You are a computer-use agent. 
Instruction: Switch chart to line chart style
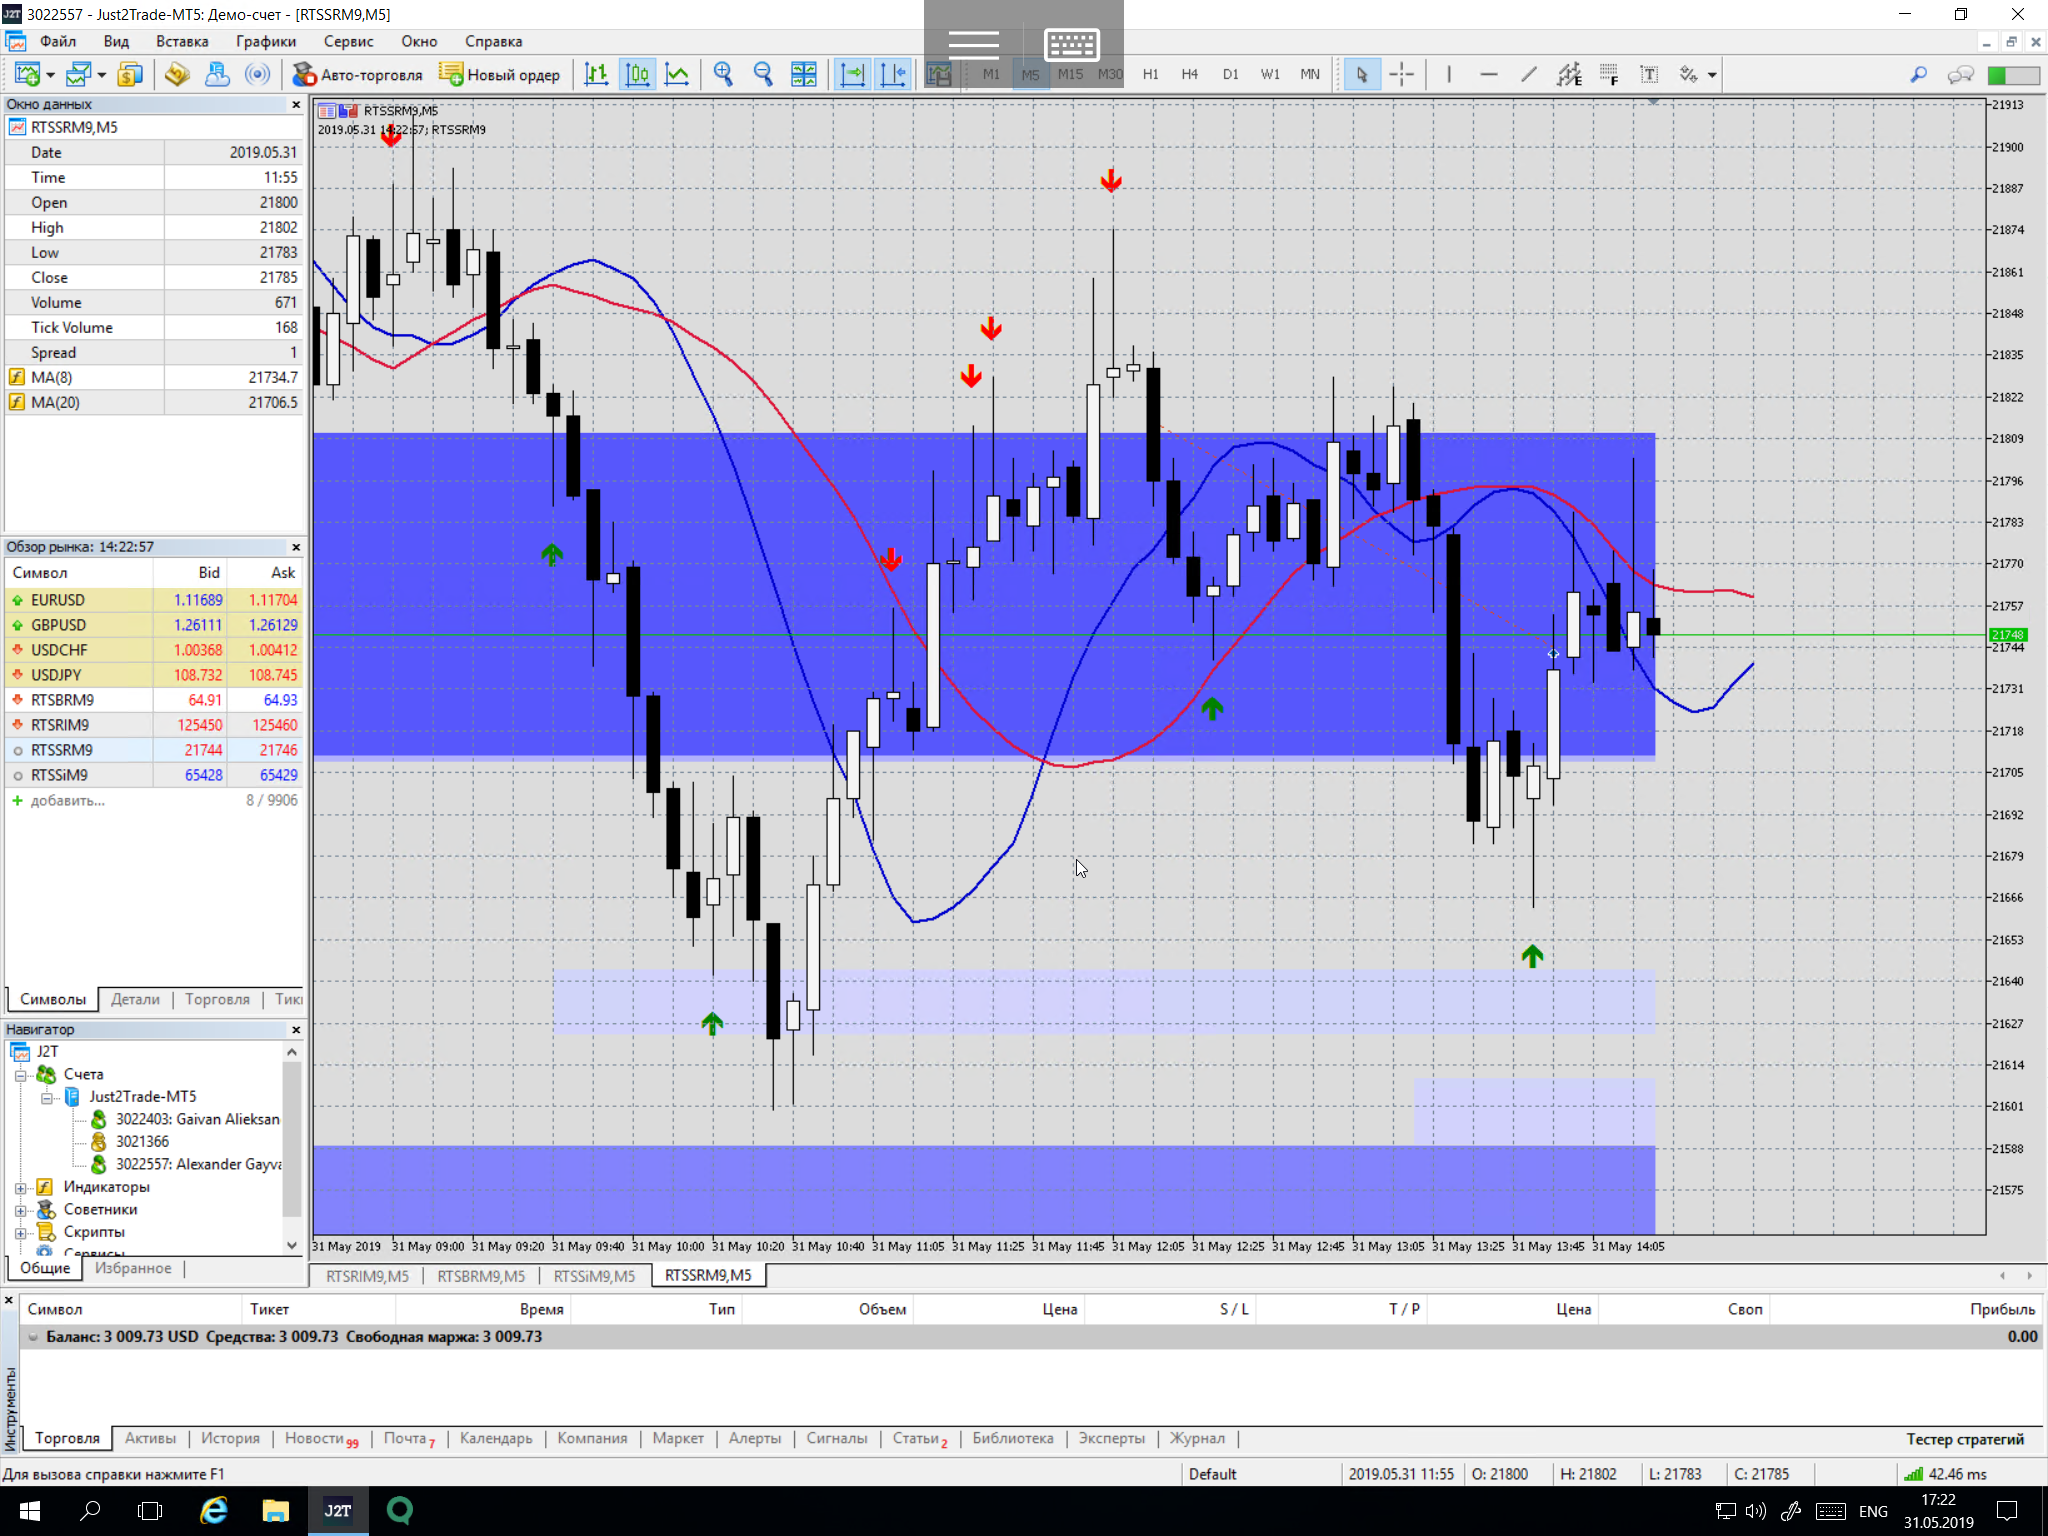pos(677,74)
